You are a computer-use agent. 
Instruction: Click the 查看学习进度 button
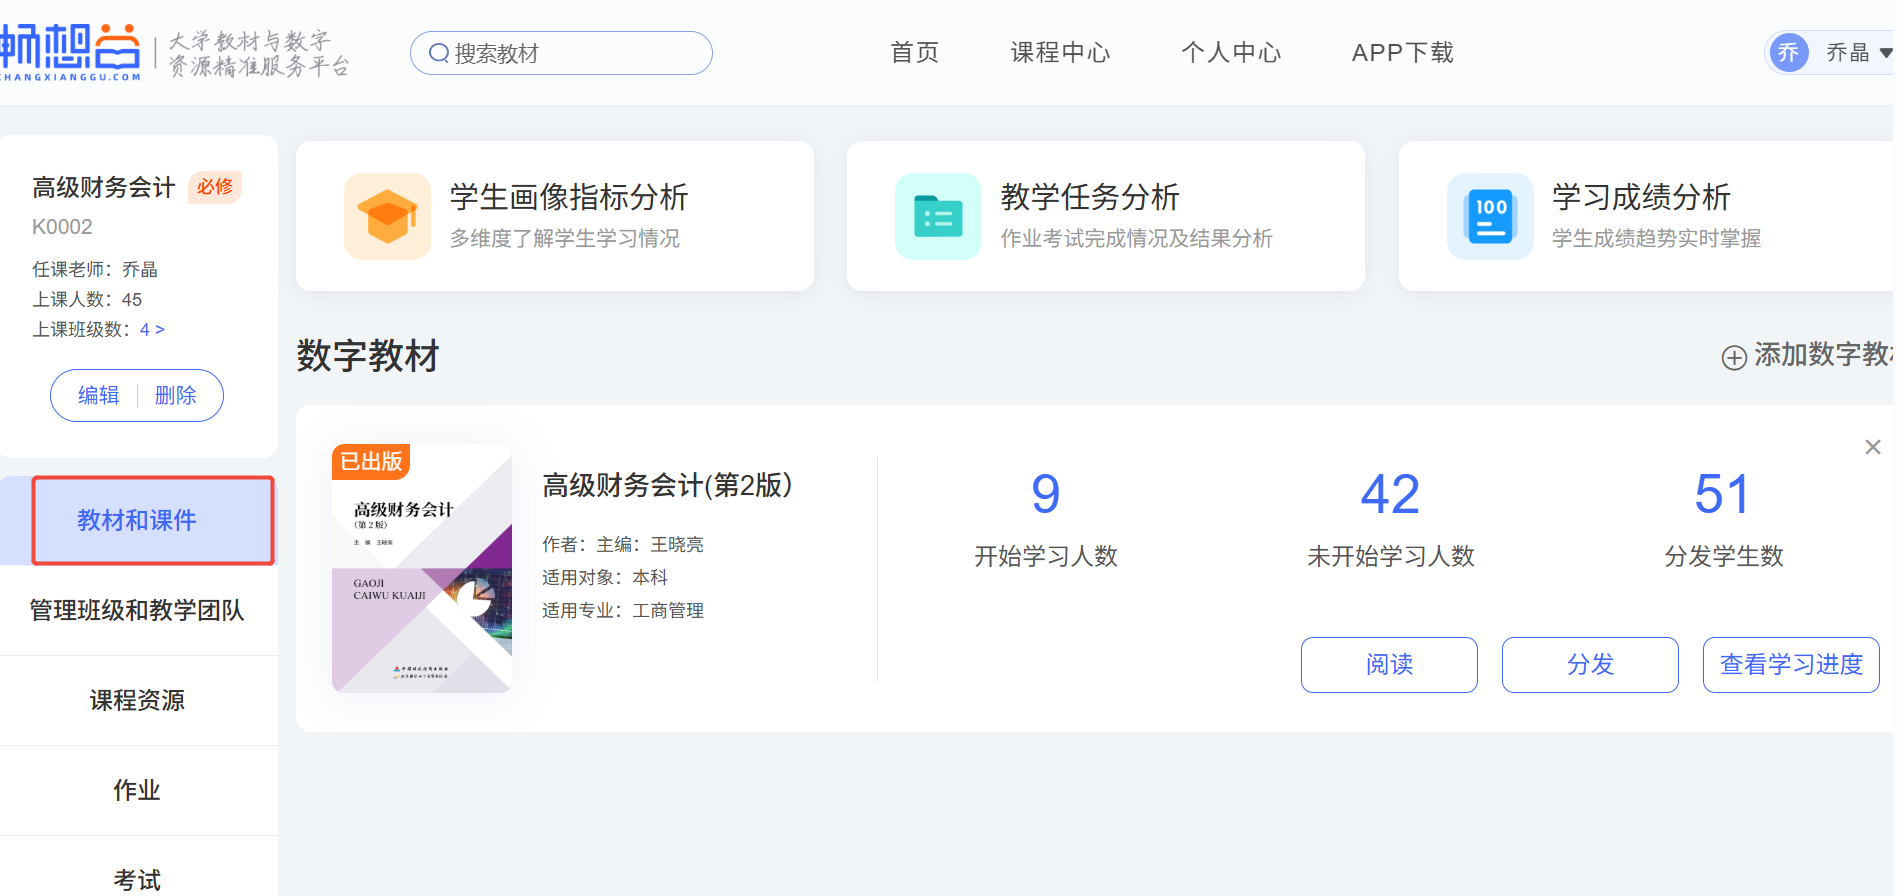(x=1790, y=665)
